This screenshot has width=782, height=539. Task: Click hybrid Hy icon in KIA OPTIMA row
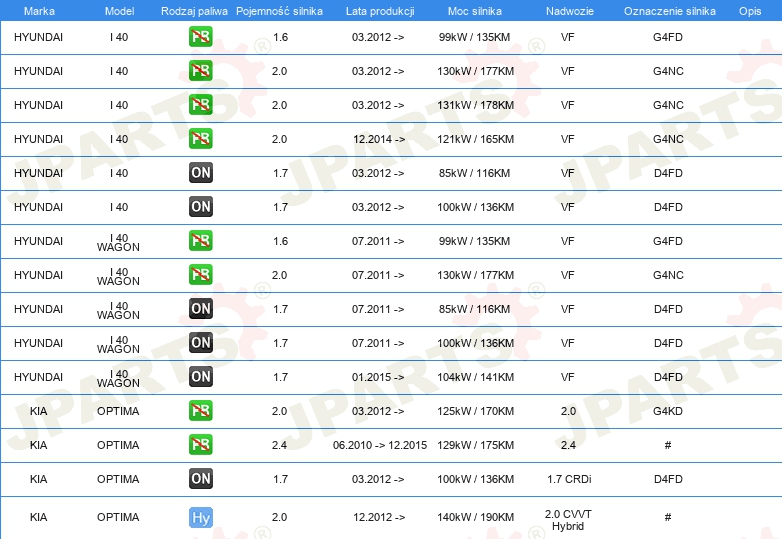point(200,517)
